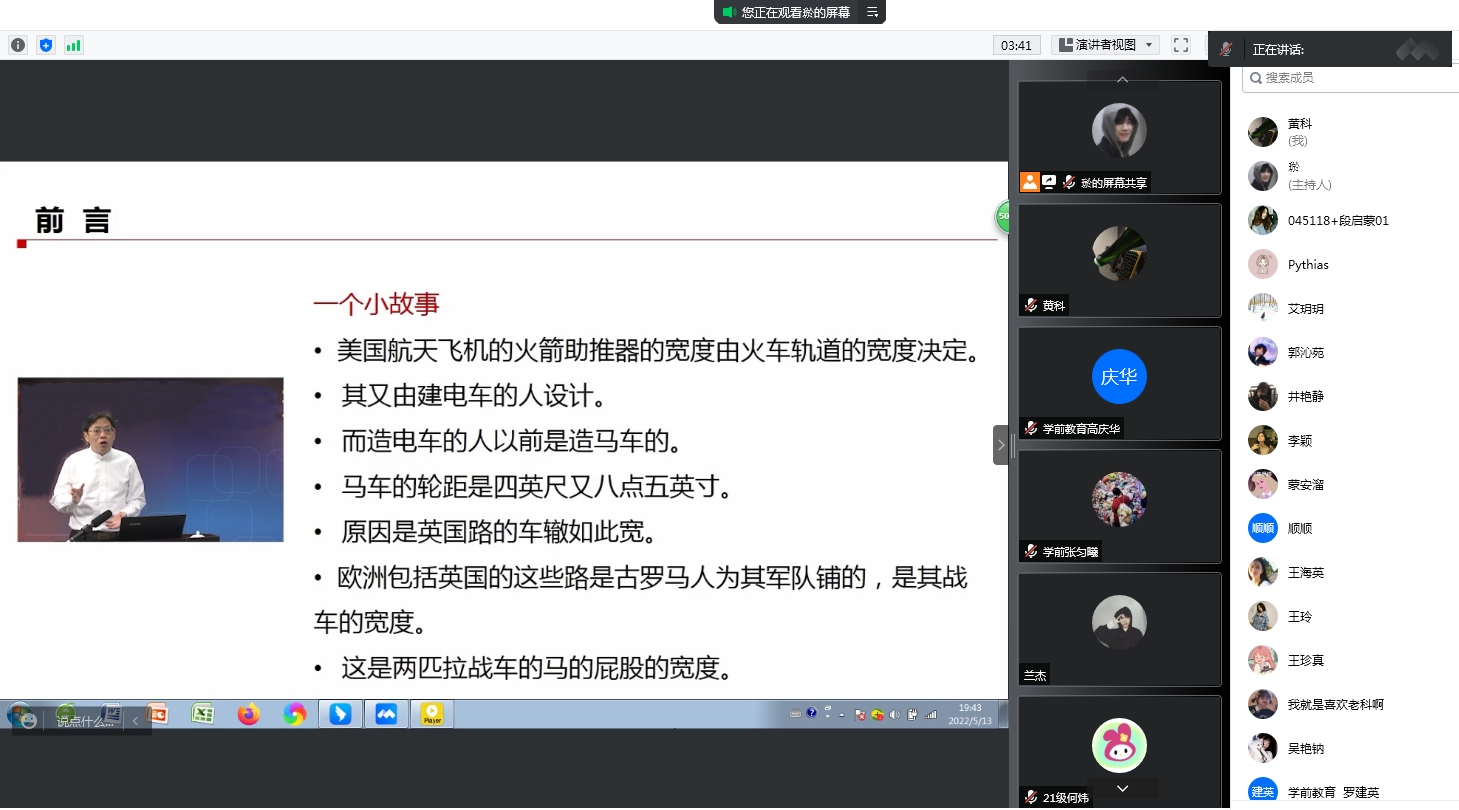Image resolution: width=1459 pixels, height=810 pixels.
Task: Open the 演讲者视图 view dropdown
Action: click(1105, 45)
